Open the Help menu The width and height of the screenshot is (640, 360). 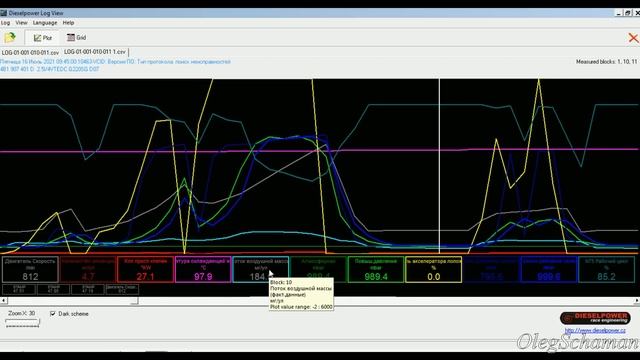point(68,23)
